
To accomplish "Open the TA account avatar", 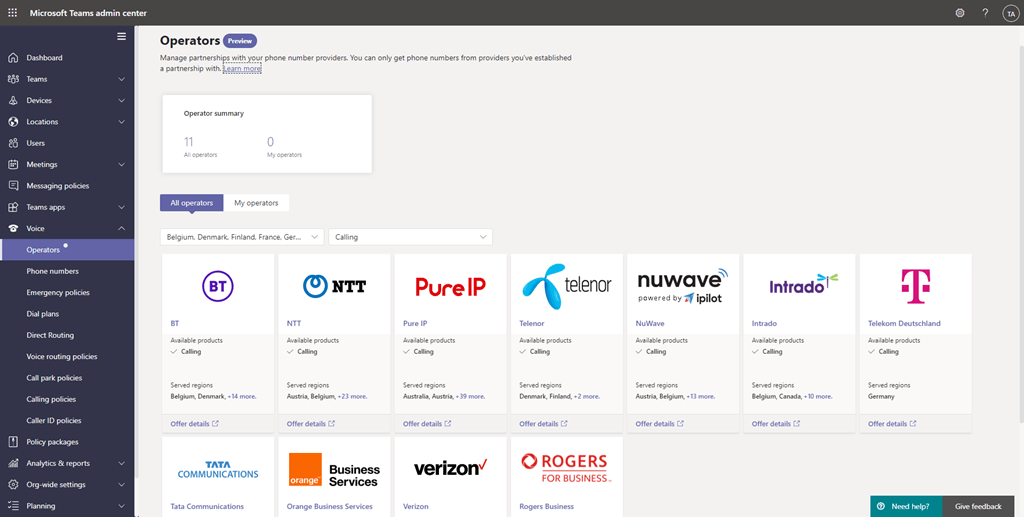I will (1011, 13).
